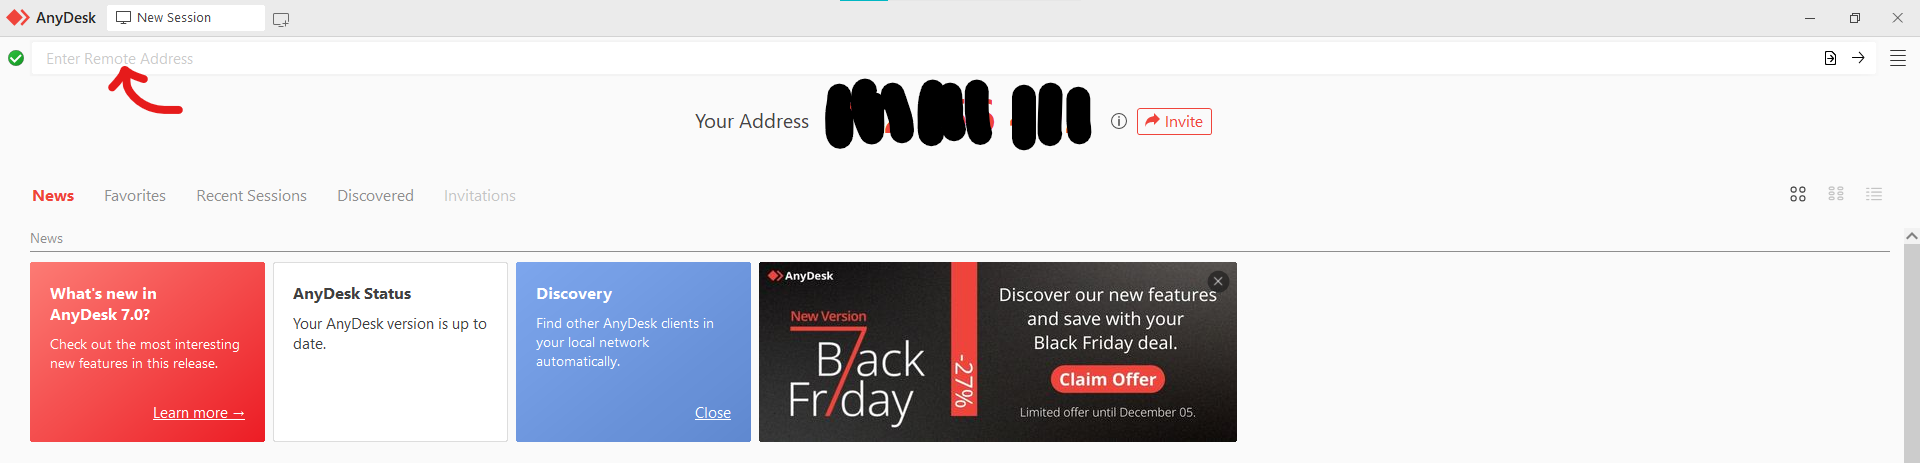
Task: Click the file transfer browse icon
Action: click(1830, 58)
